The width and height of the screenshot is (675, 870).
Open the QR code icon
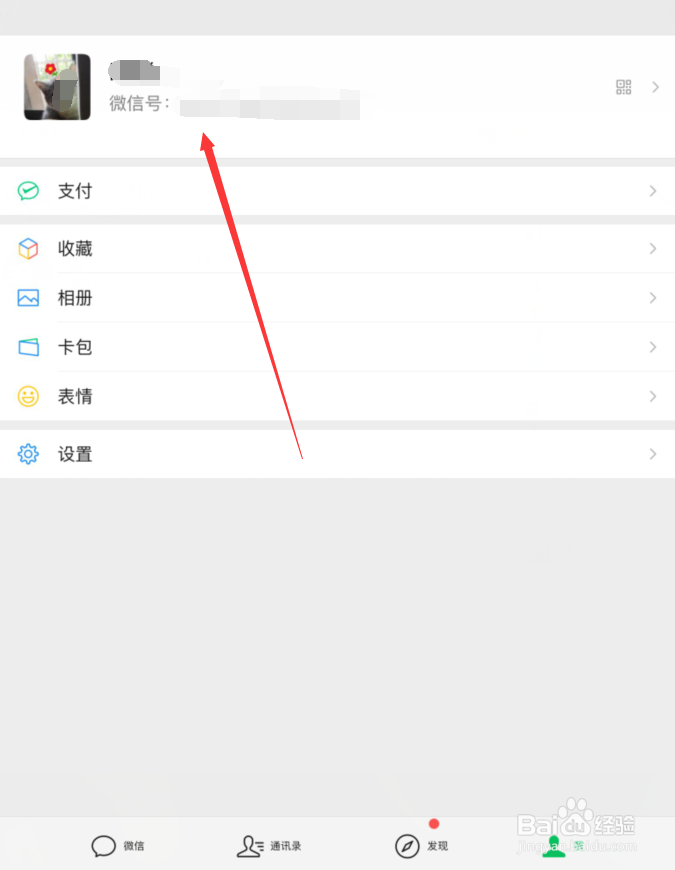tap(623, 87)
